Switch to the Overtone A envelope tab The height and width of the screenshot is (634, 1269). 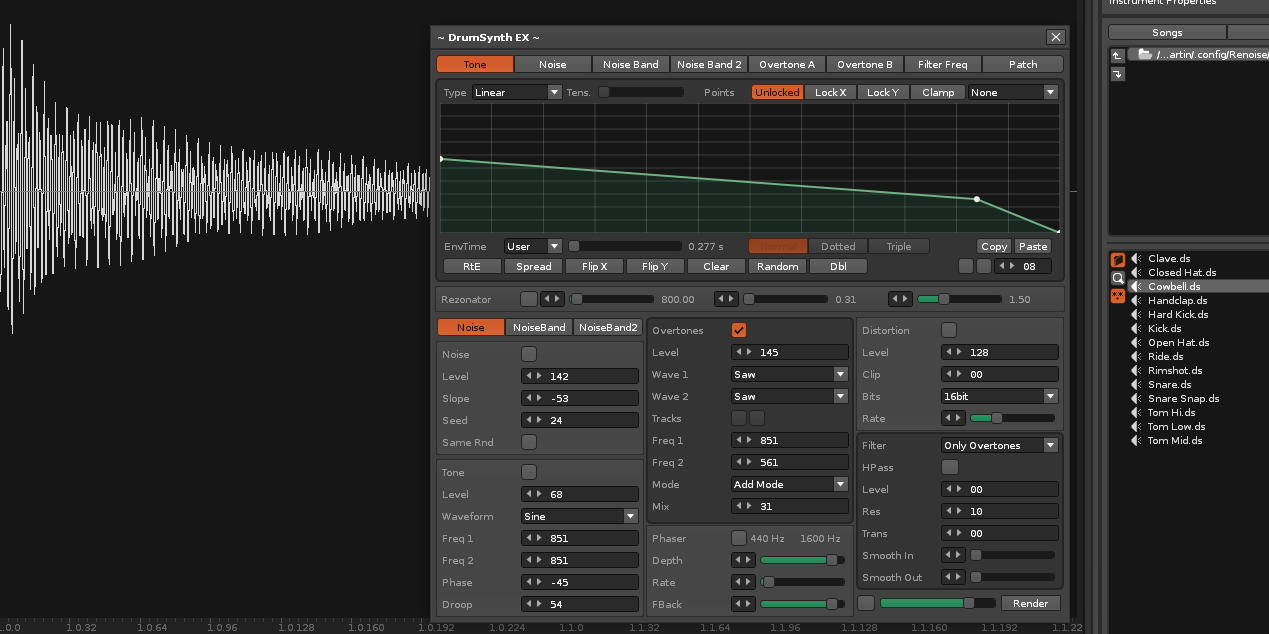(787, 64)
